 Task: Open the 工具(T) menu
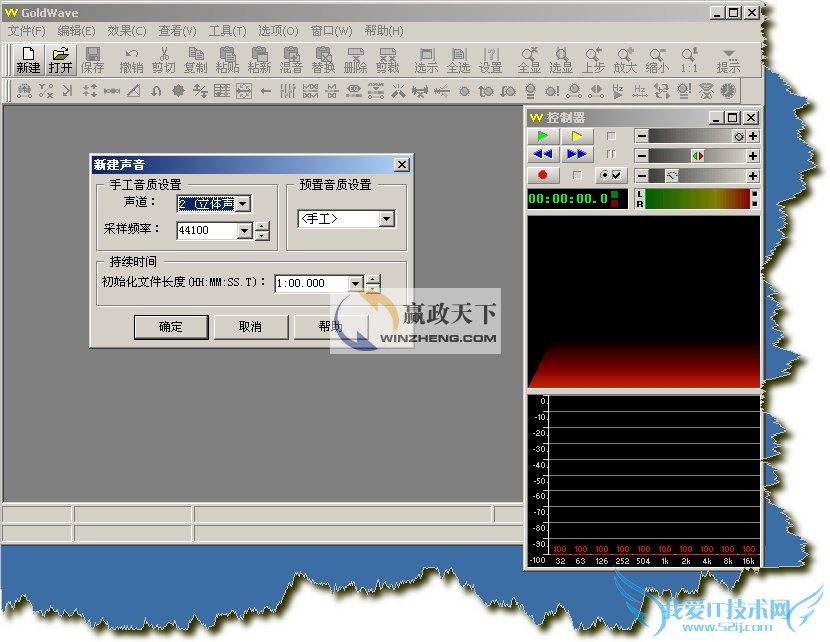tap(227, 31)
